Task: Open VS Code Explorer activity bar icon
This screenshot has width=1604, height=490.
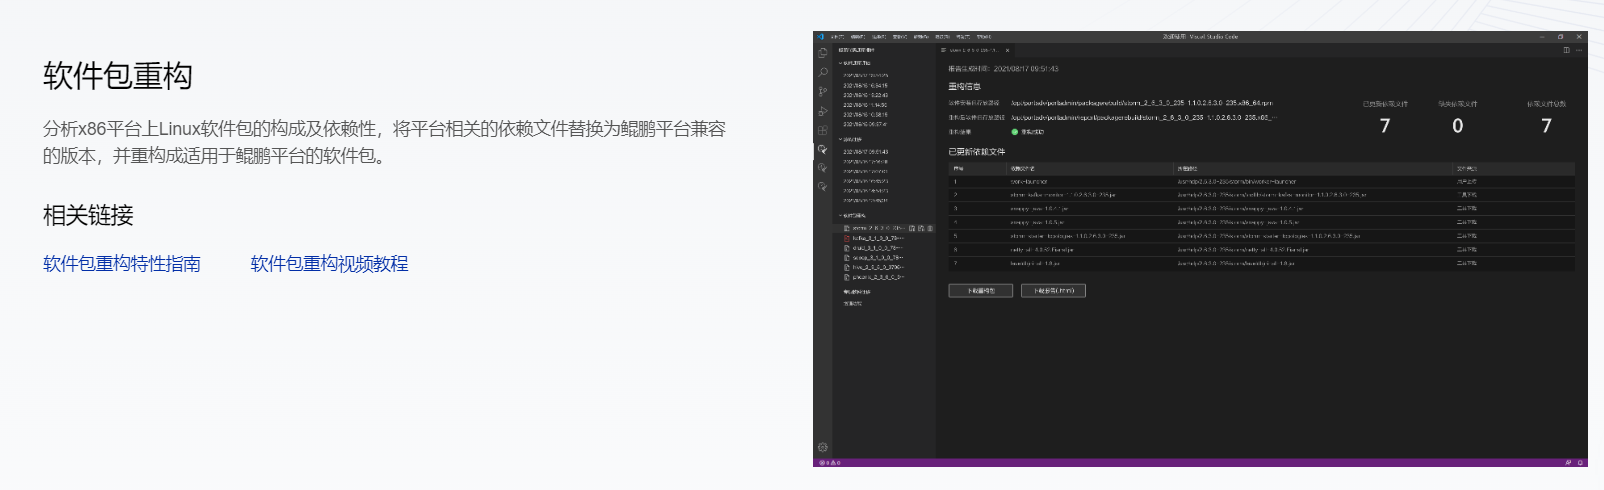Action: tap(822, 53)
